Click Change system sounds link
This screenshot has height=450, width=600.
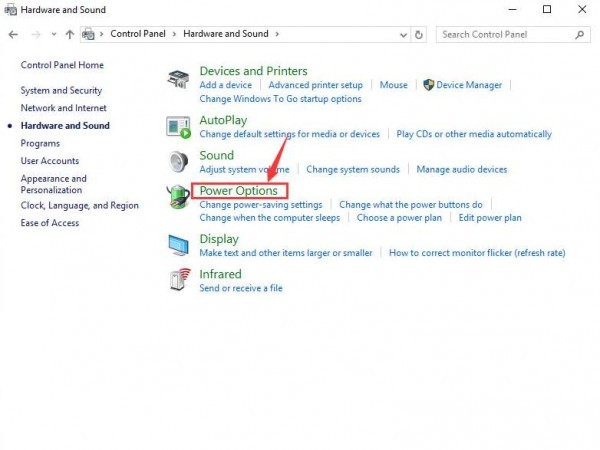click(x=353, y=170)
